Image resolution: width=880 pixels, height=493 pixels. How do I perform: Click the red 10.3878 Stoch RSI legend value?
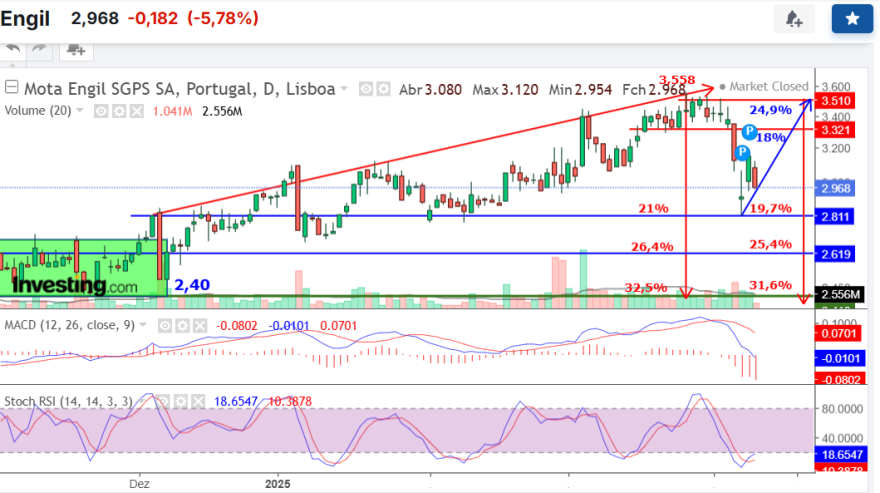[290, 401]
